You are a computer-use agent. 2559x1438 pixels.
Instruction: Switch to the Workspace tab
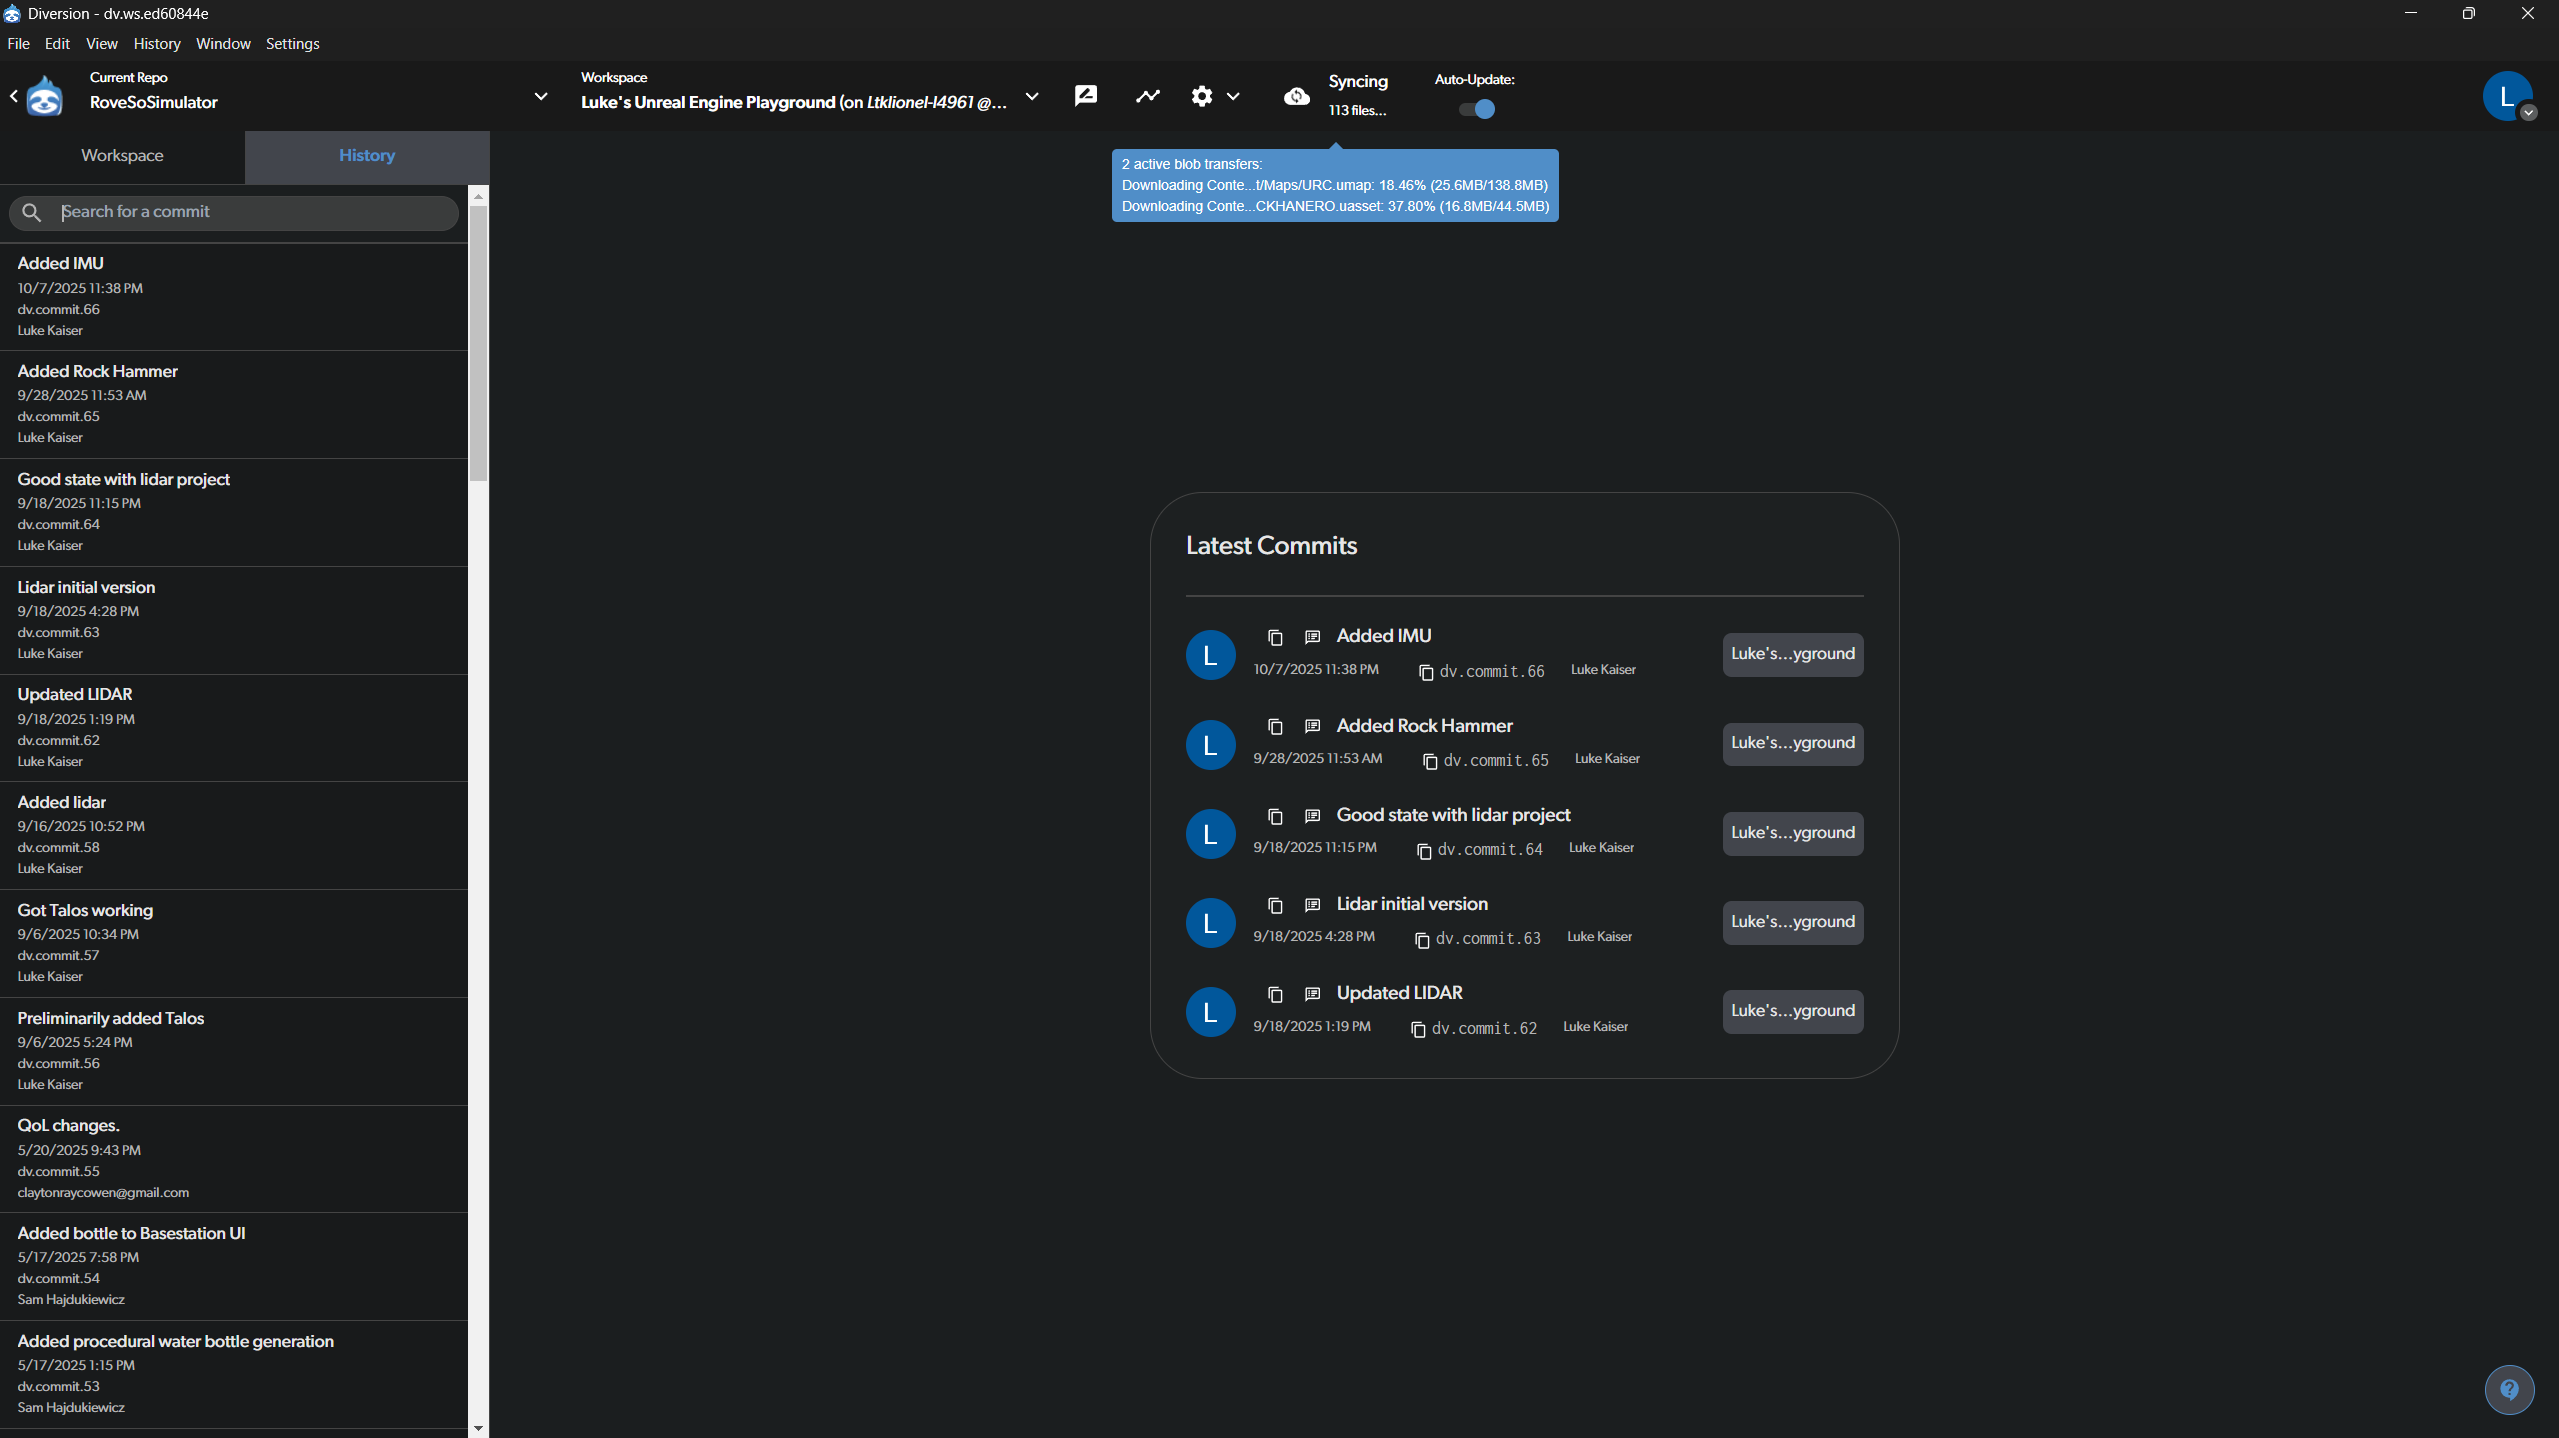[122, 156]
